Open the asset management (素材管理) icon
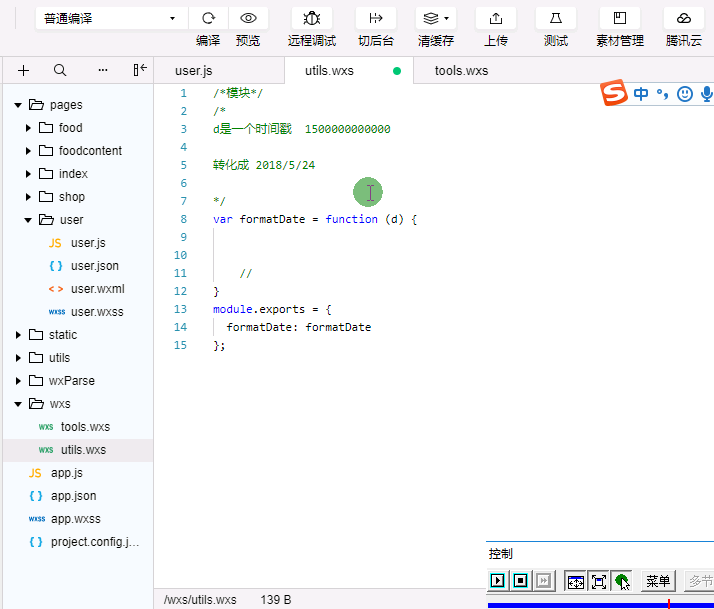Viewport: 714px width, 609px height. [x=620, y=18]
